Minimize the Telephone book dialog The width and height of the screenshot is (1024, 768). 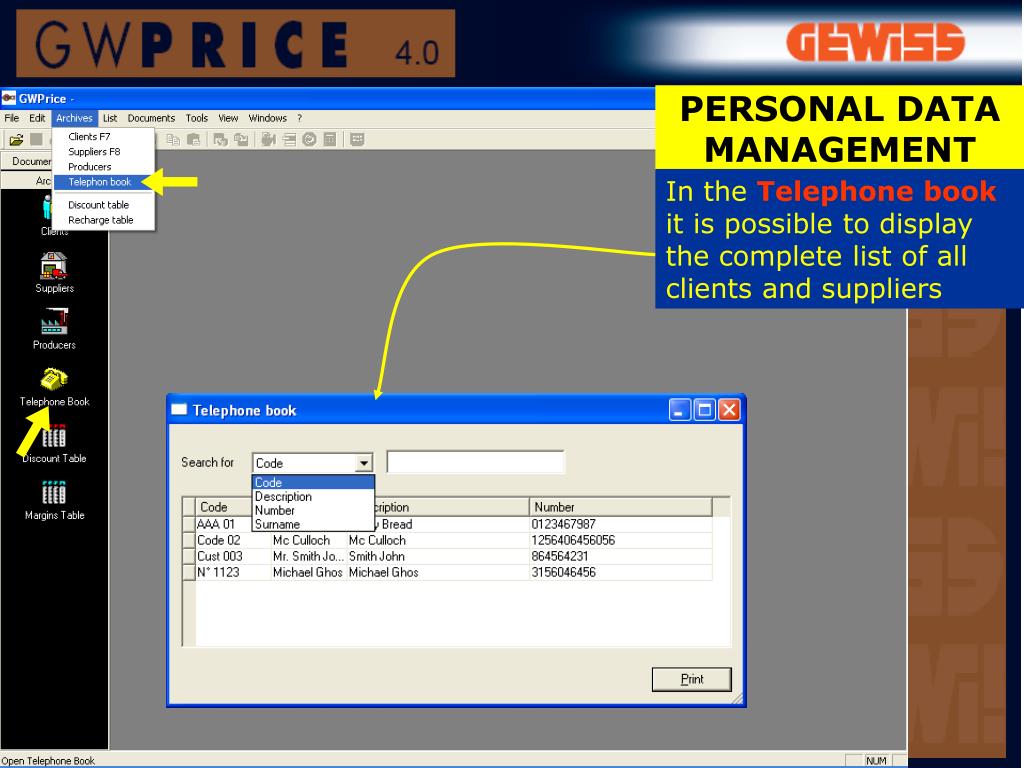tap(680, 410)
